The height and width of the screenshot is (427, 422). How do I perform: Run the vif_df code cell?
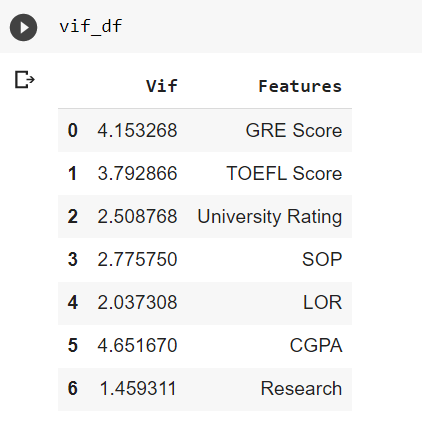(23, 27)
